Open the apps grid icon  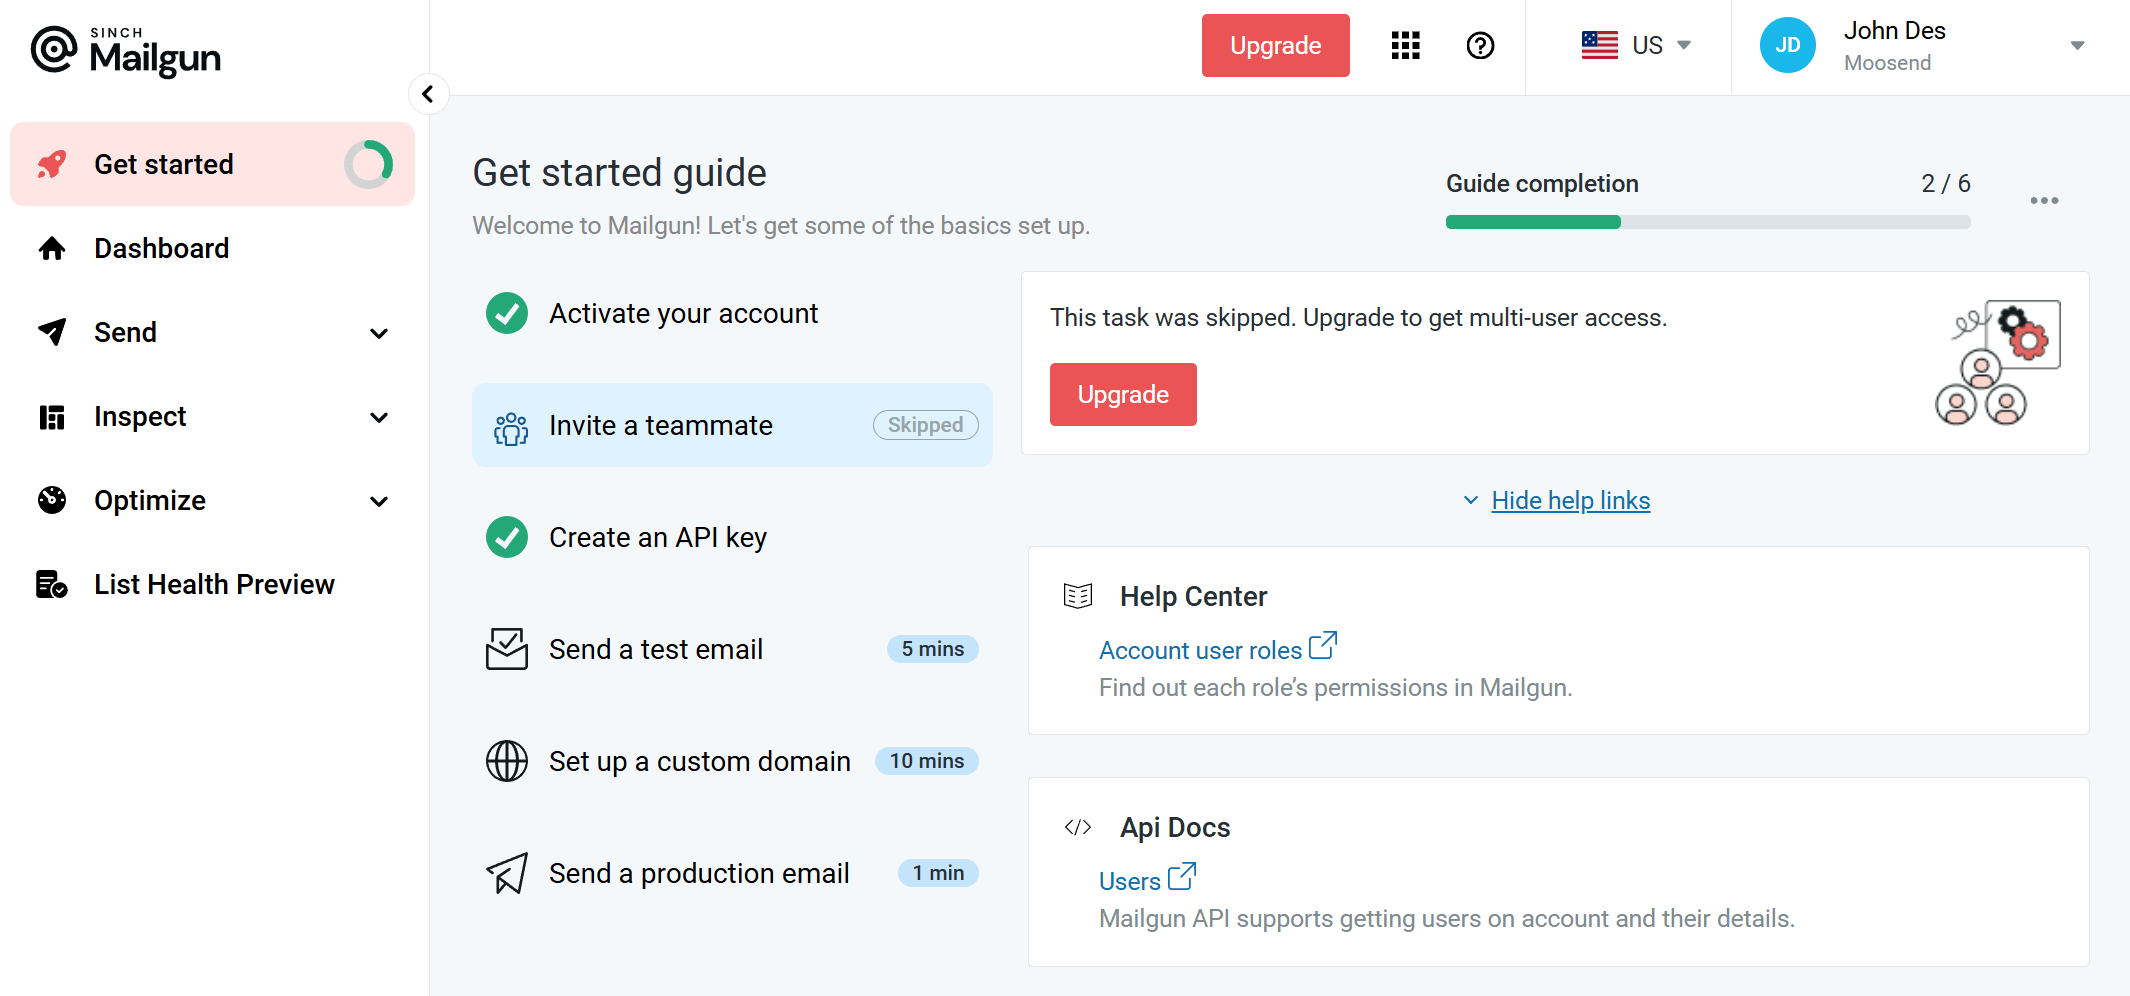pos(1405,45)
